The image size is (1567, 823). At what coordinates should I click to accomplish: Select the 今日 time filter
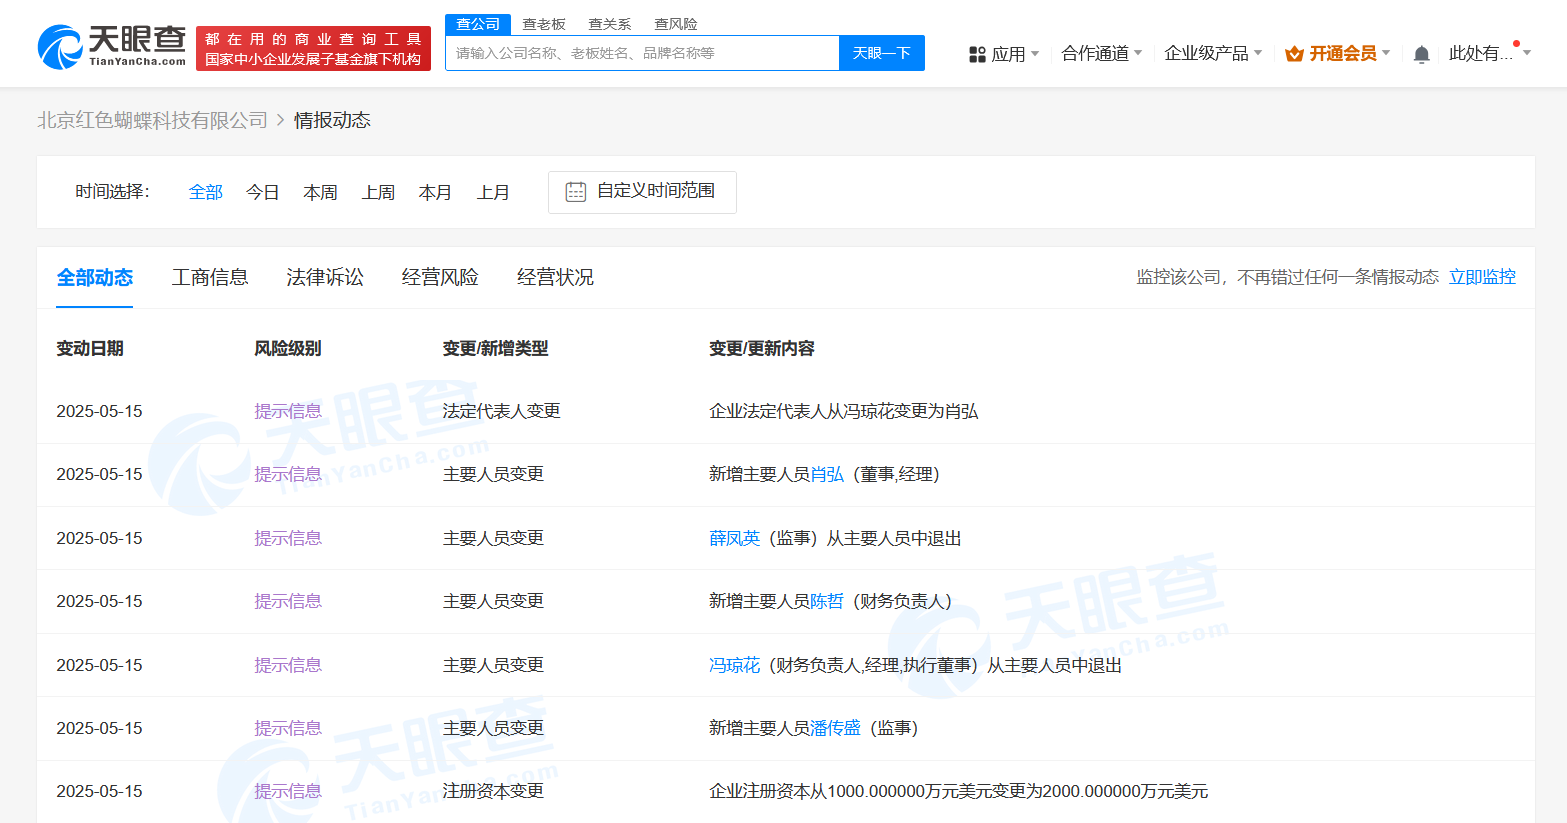[262, 191]
